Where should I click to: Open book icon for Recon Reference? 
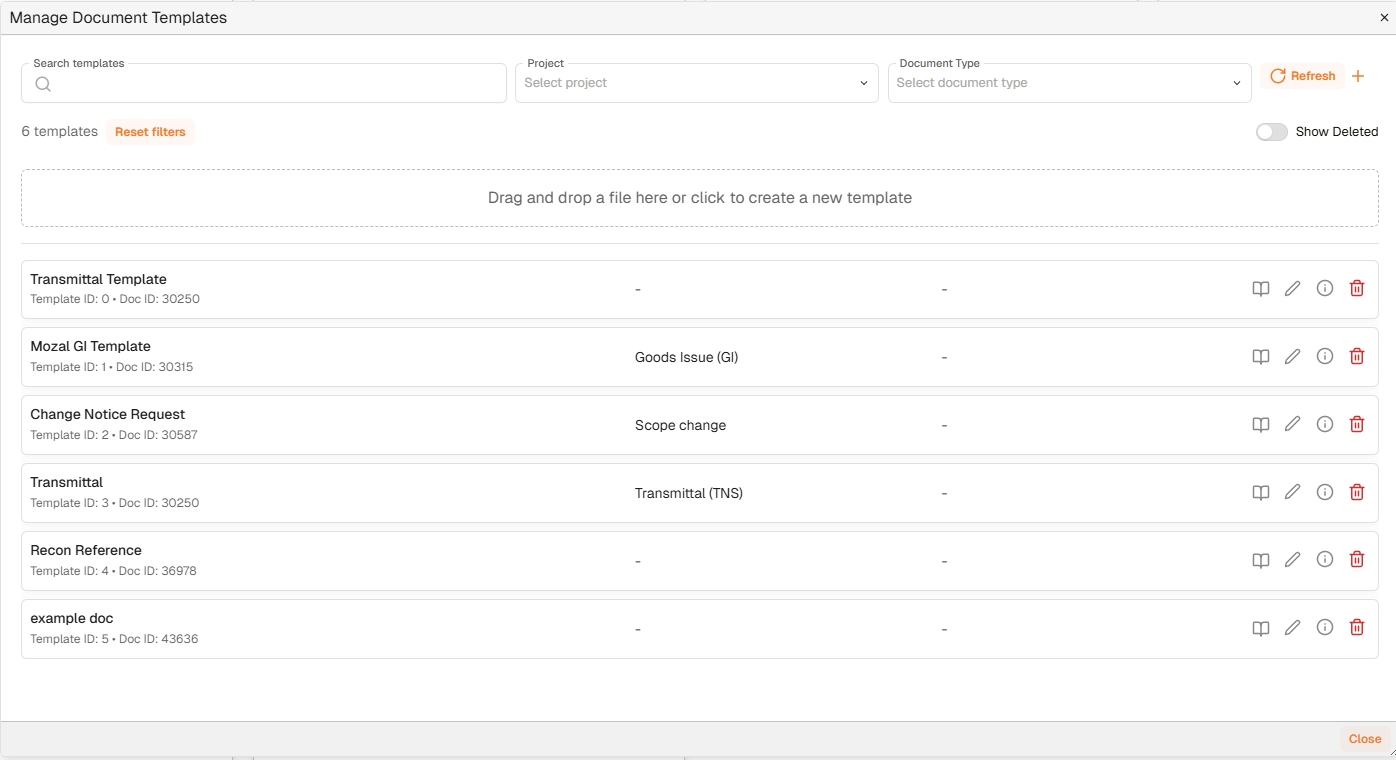click(1261, 561)
